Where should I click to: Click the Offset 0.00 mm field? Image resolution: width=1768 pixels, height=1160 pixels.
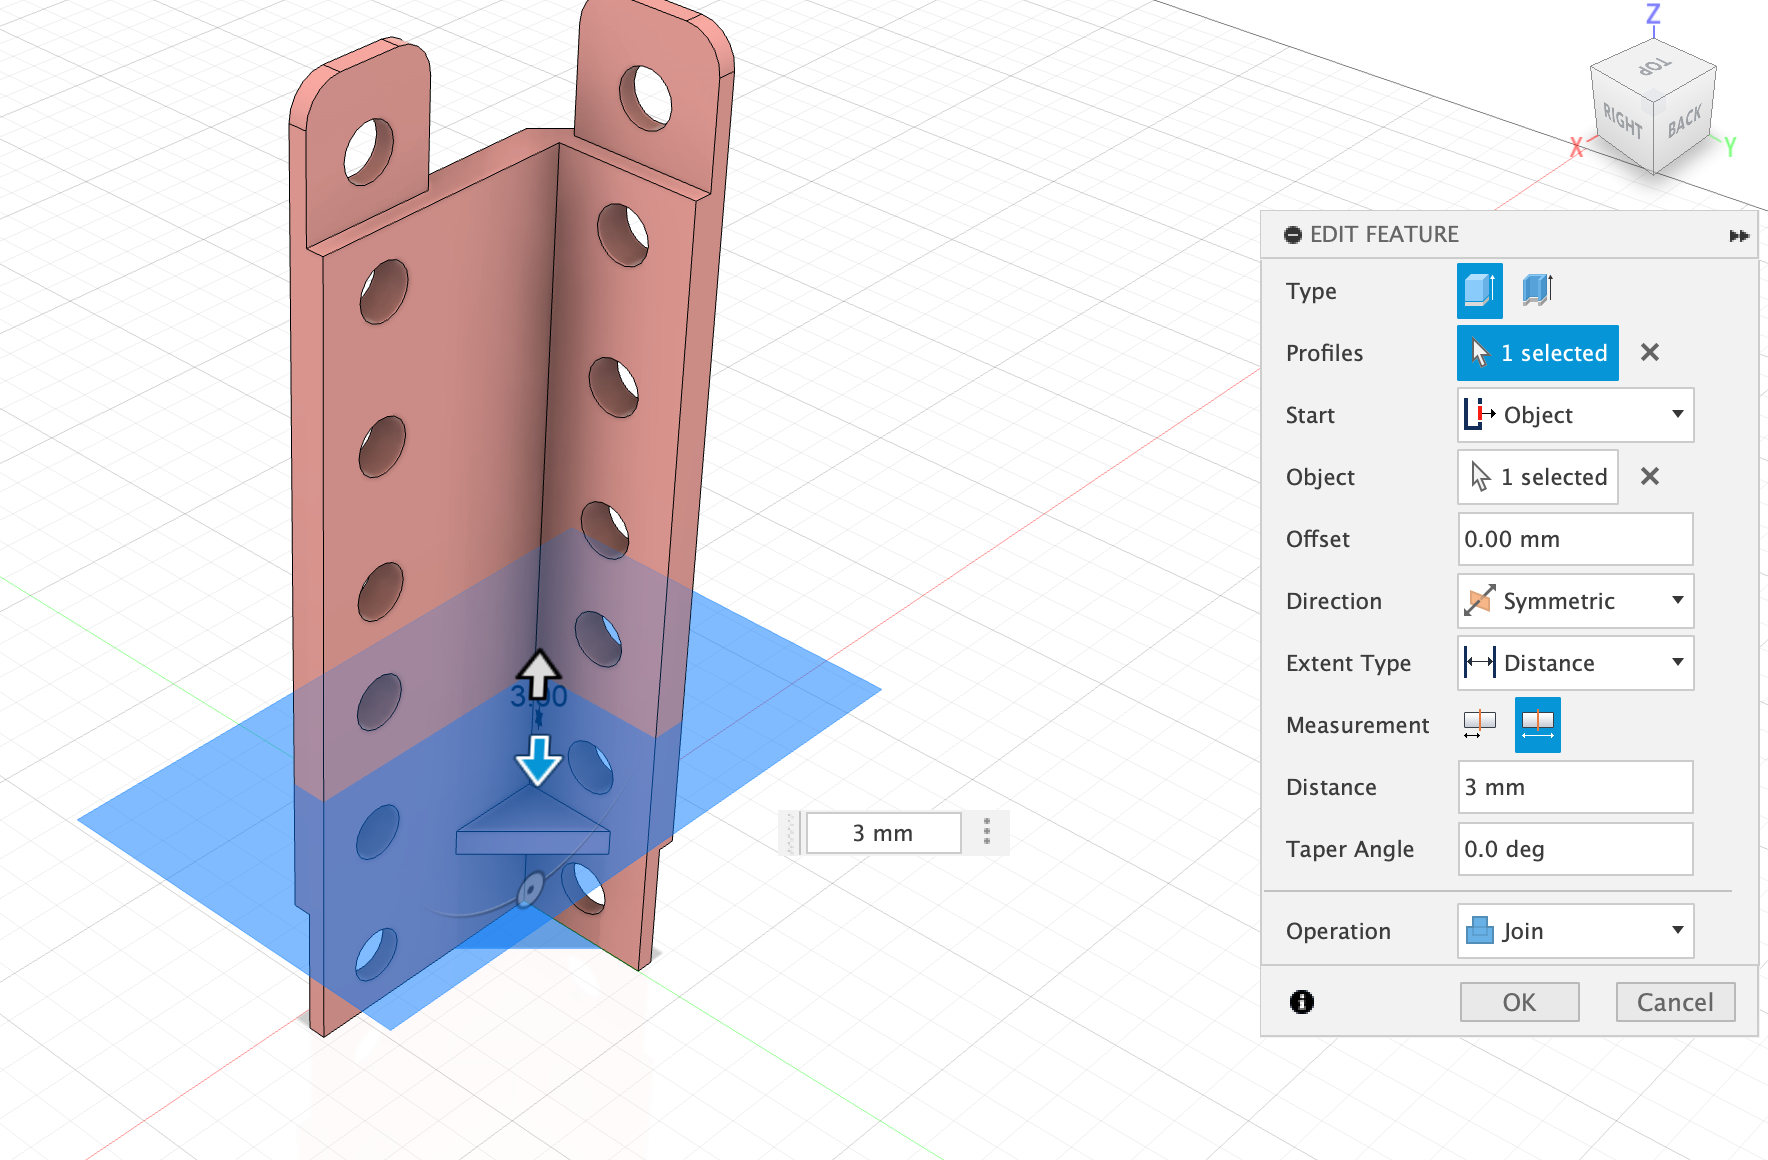click(x=1575, y=539)
